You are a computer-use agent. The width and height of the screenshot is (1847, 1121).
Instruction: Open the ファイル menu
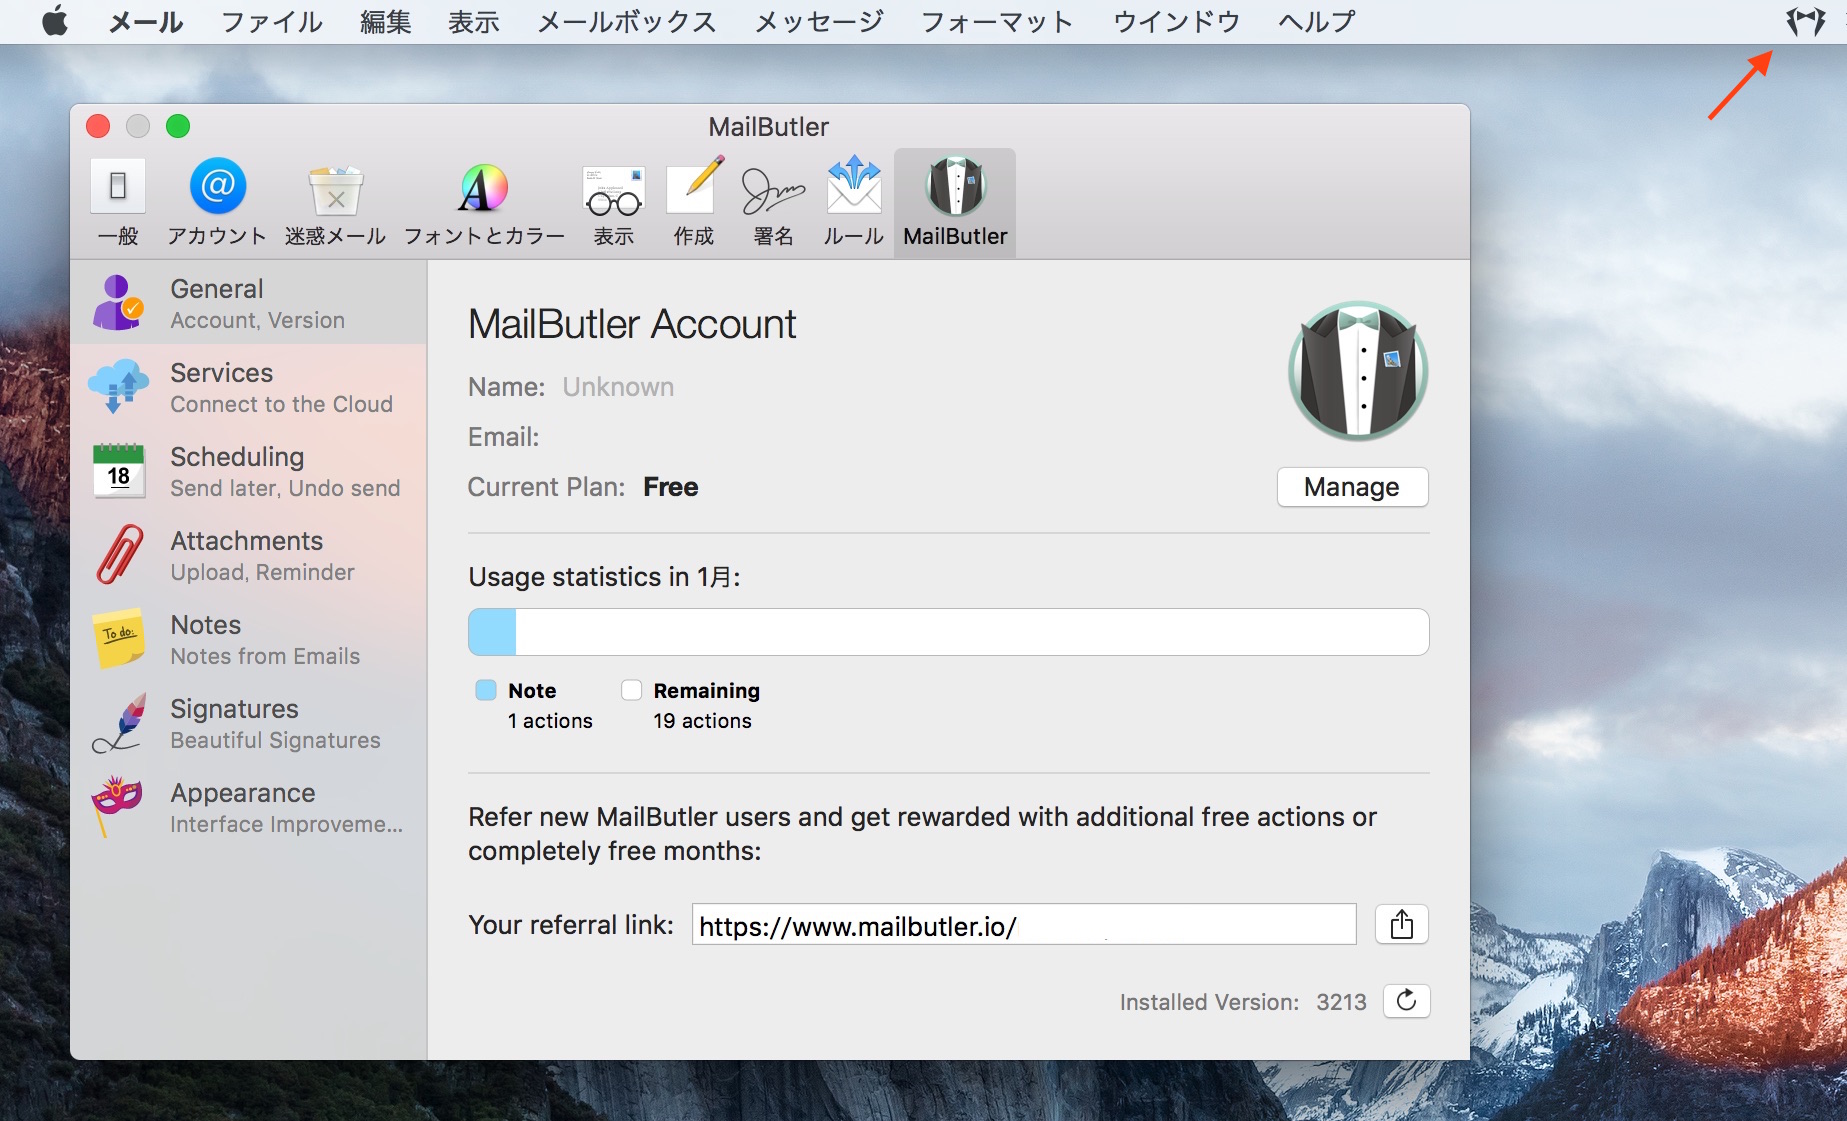272,21
